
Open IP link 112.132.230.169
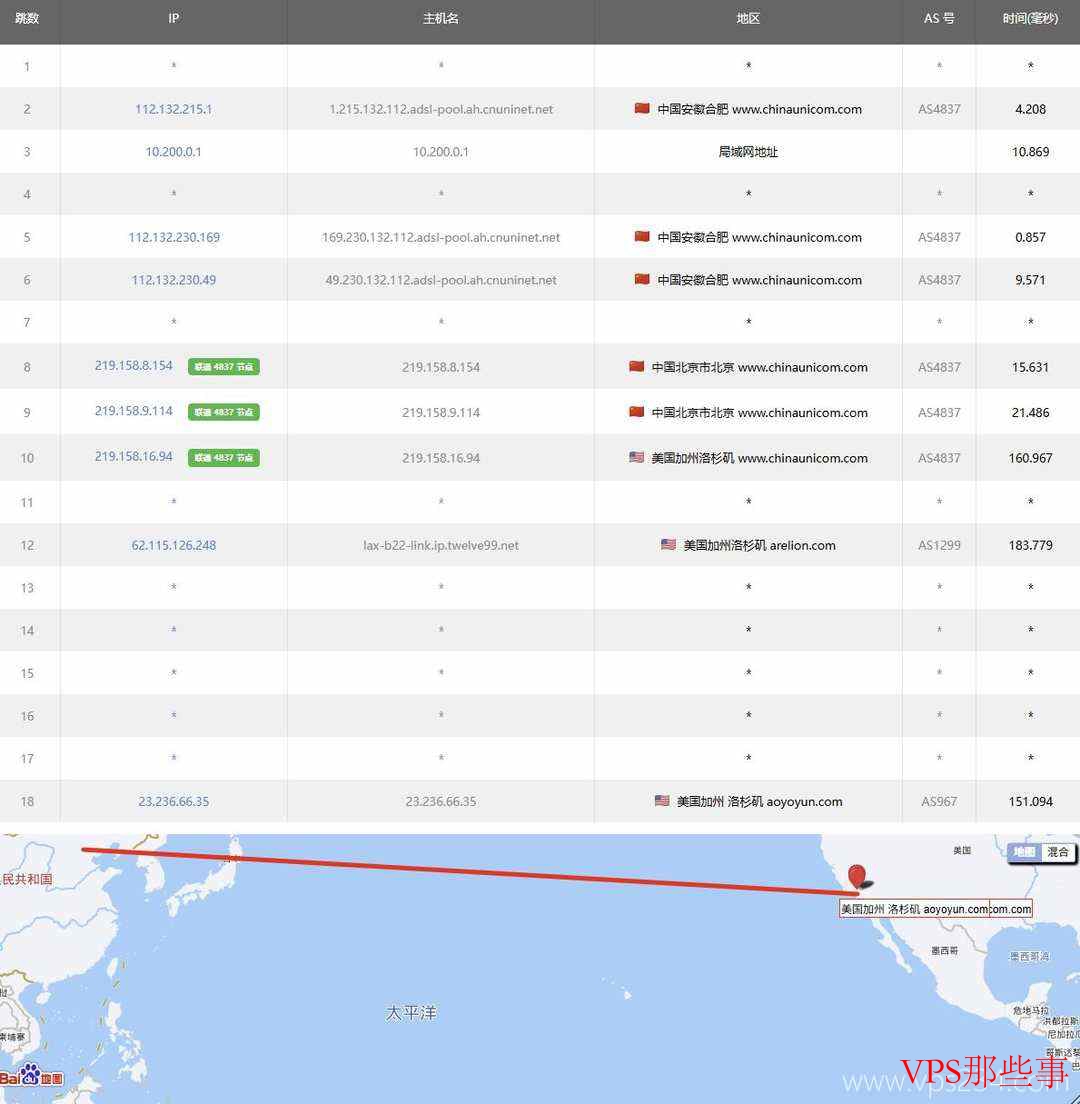point(174,237)
